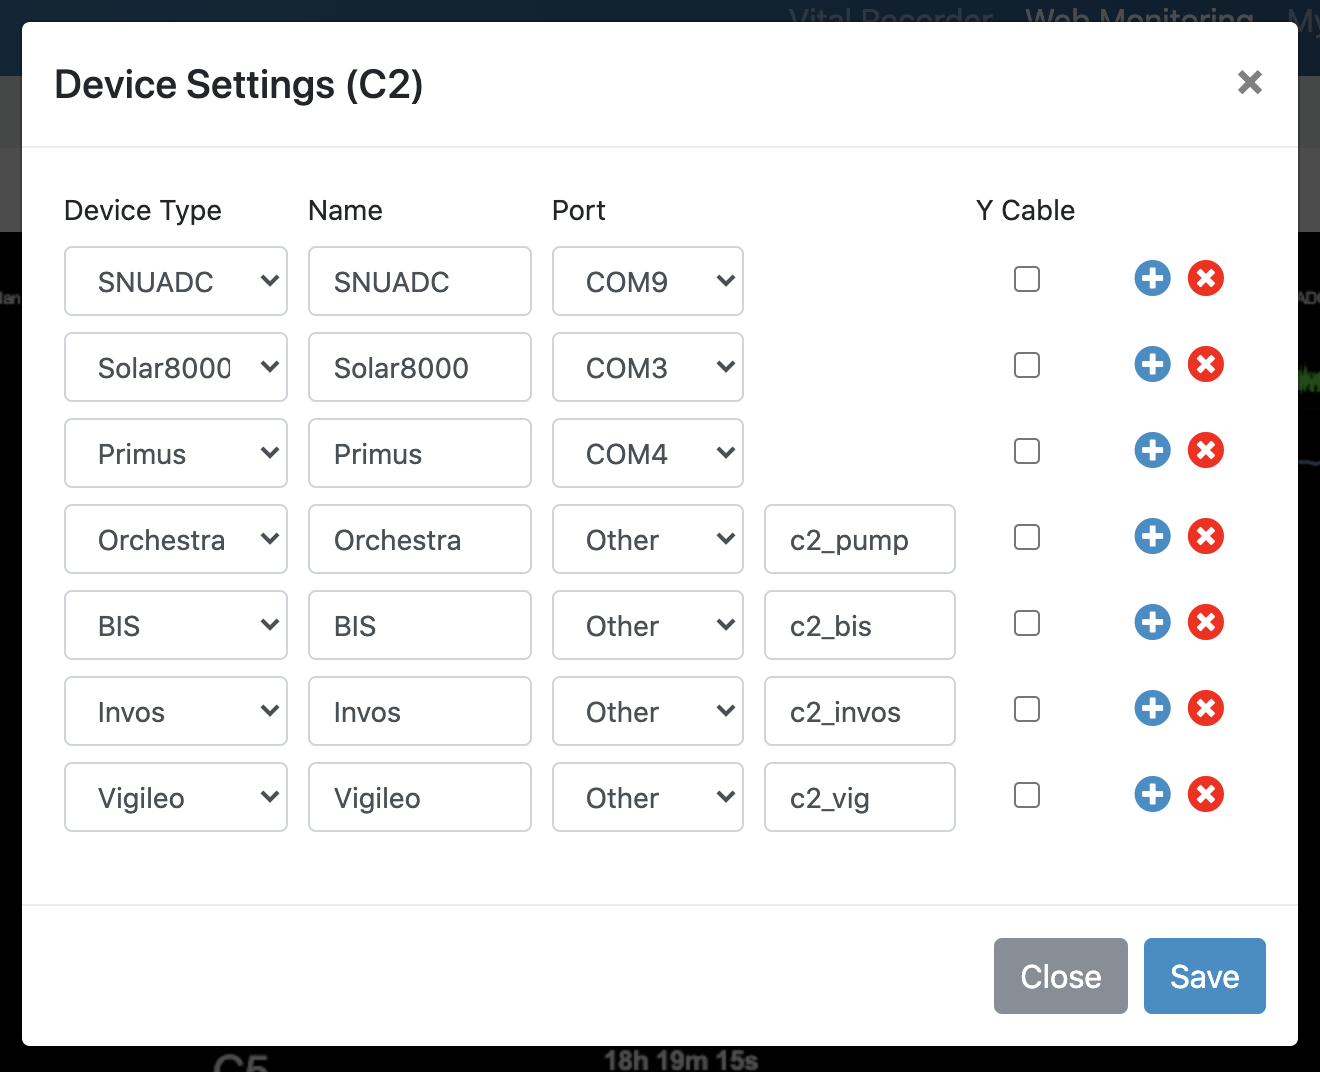Viewport: 1320px width, 1072px height.
Task: Enable Y Cable for Solar8000
Action: tap(1027, 365)
